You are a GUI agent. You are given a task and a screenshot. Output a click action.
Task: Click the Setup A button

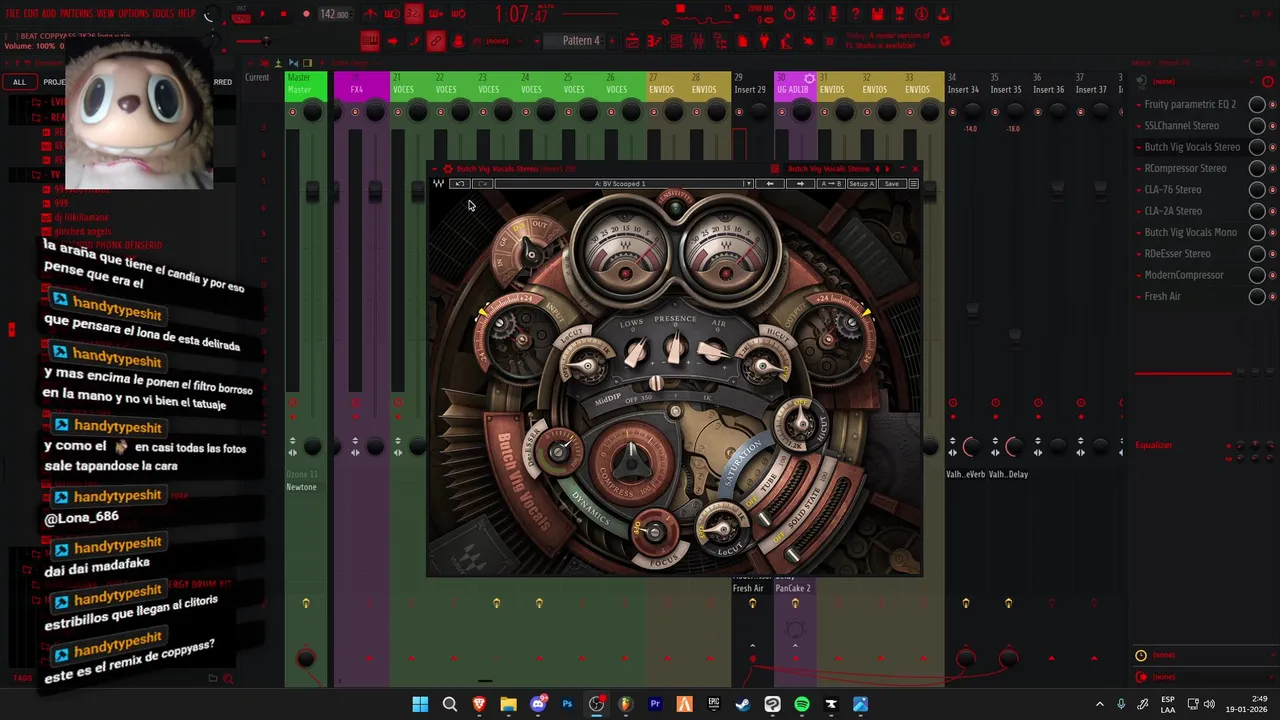tap(861, 184)
